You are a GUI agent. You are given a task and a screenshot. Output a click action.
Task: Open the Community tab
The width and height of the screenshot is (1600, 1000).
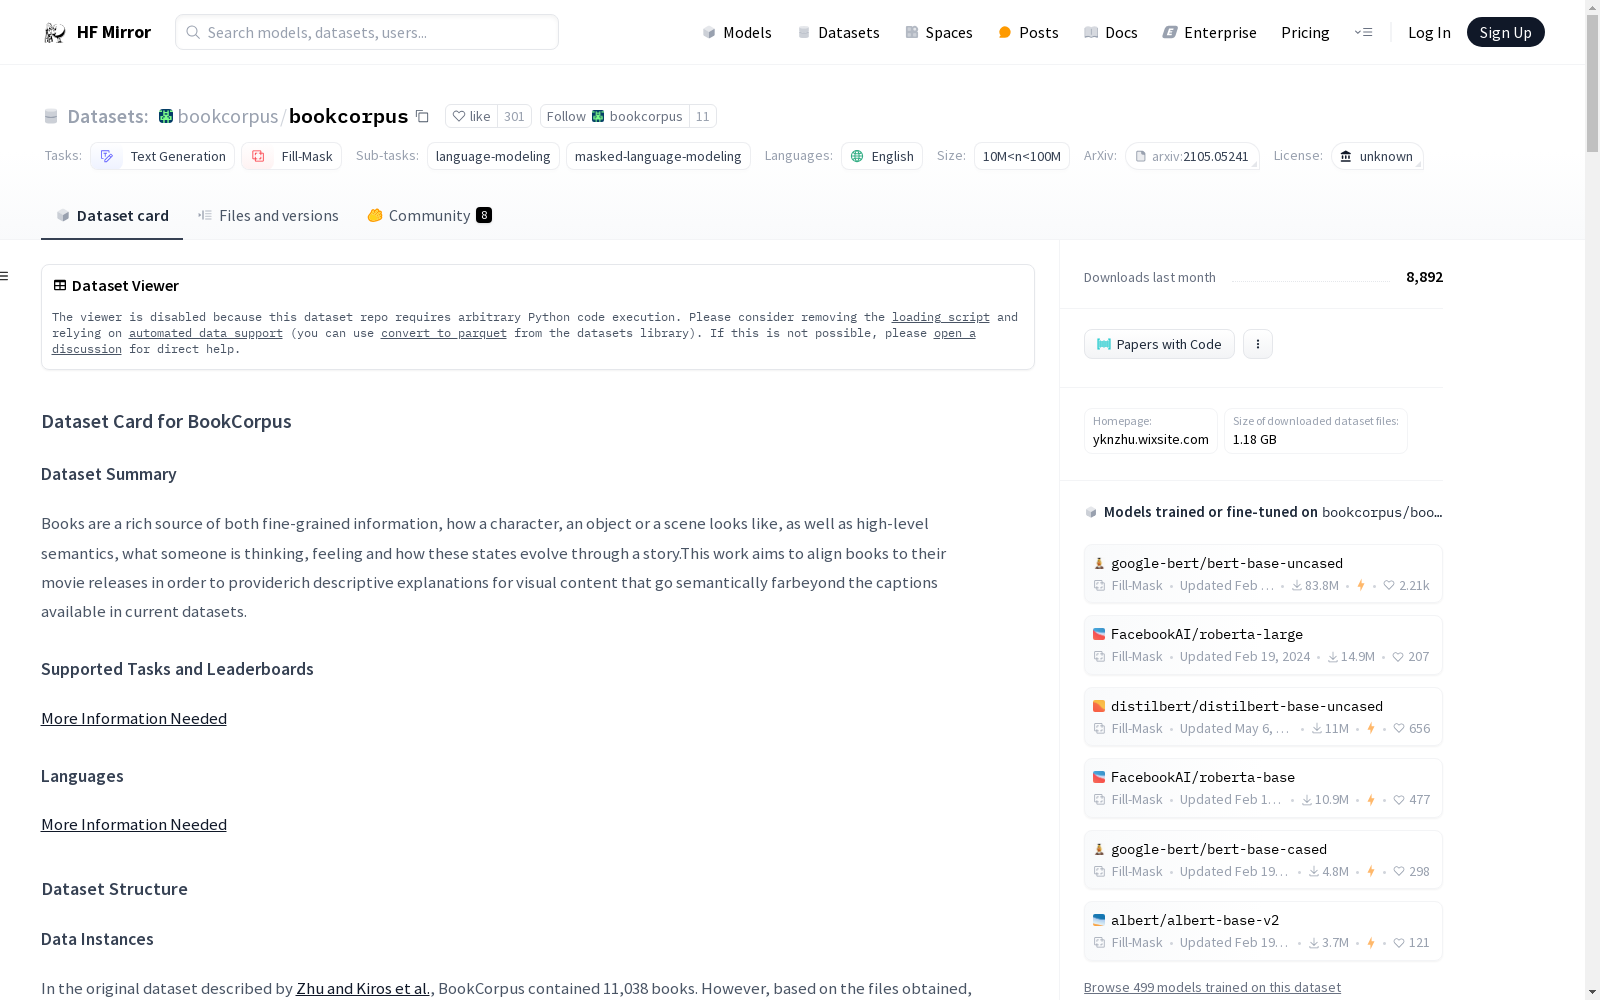[429, 215]
